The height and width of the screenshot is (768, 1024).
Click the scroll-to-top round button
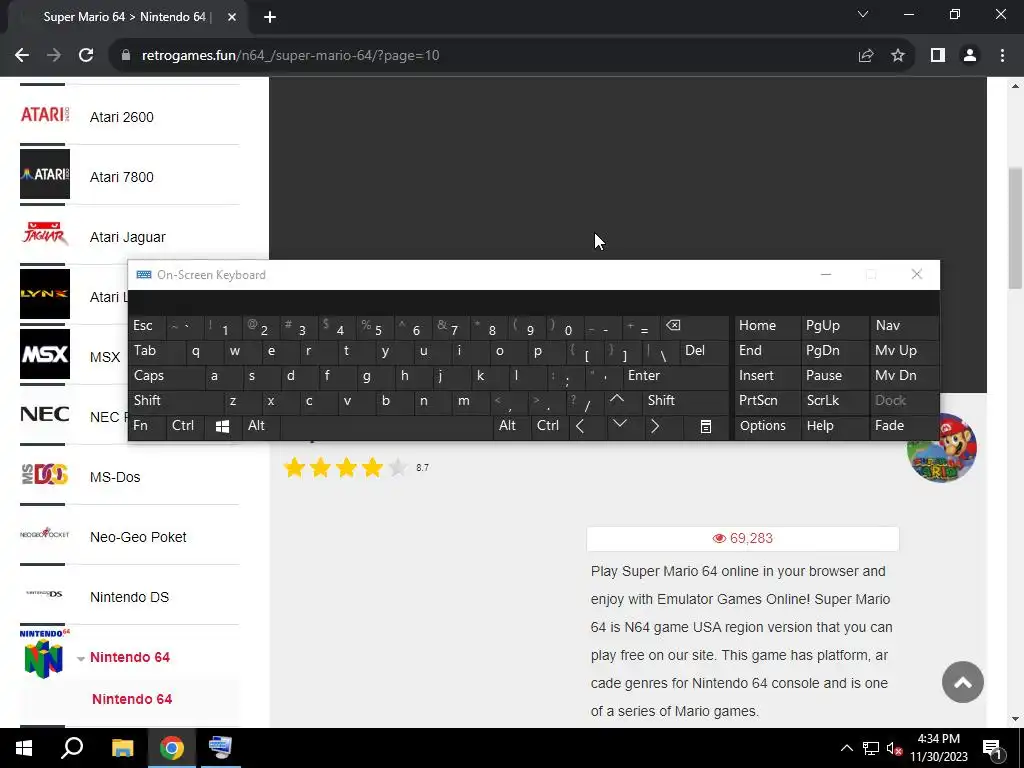click(963, 682)
